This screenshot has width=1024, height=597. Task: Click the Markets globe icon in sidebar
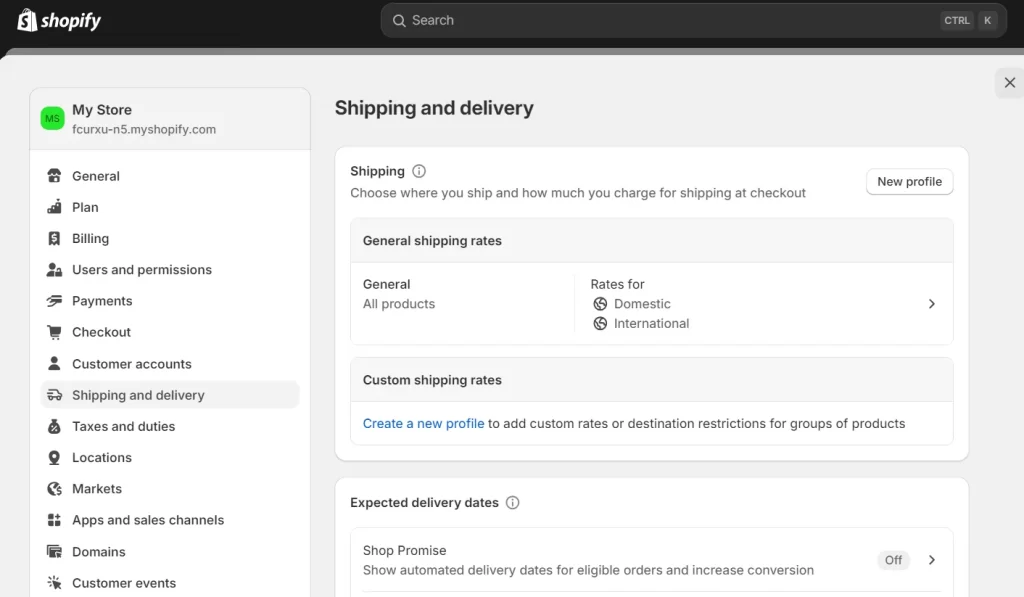(54, 489)
